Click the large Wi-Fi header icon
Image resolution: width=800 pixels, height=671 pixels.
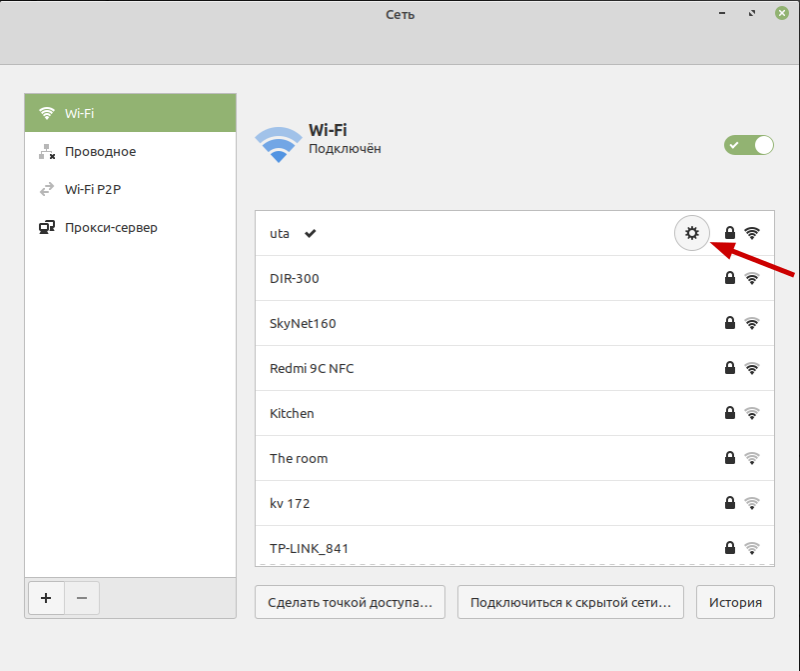278,144
